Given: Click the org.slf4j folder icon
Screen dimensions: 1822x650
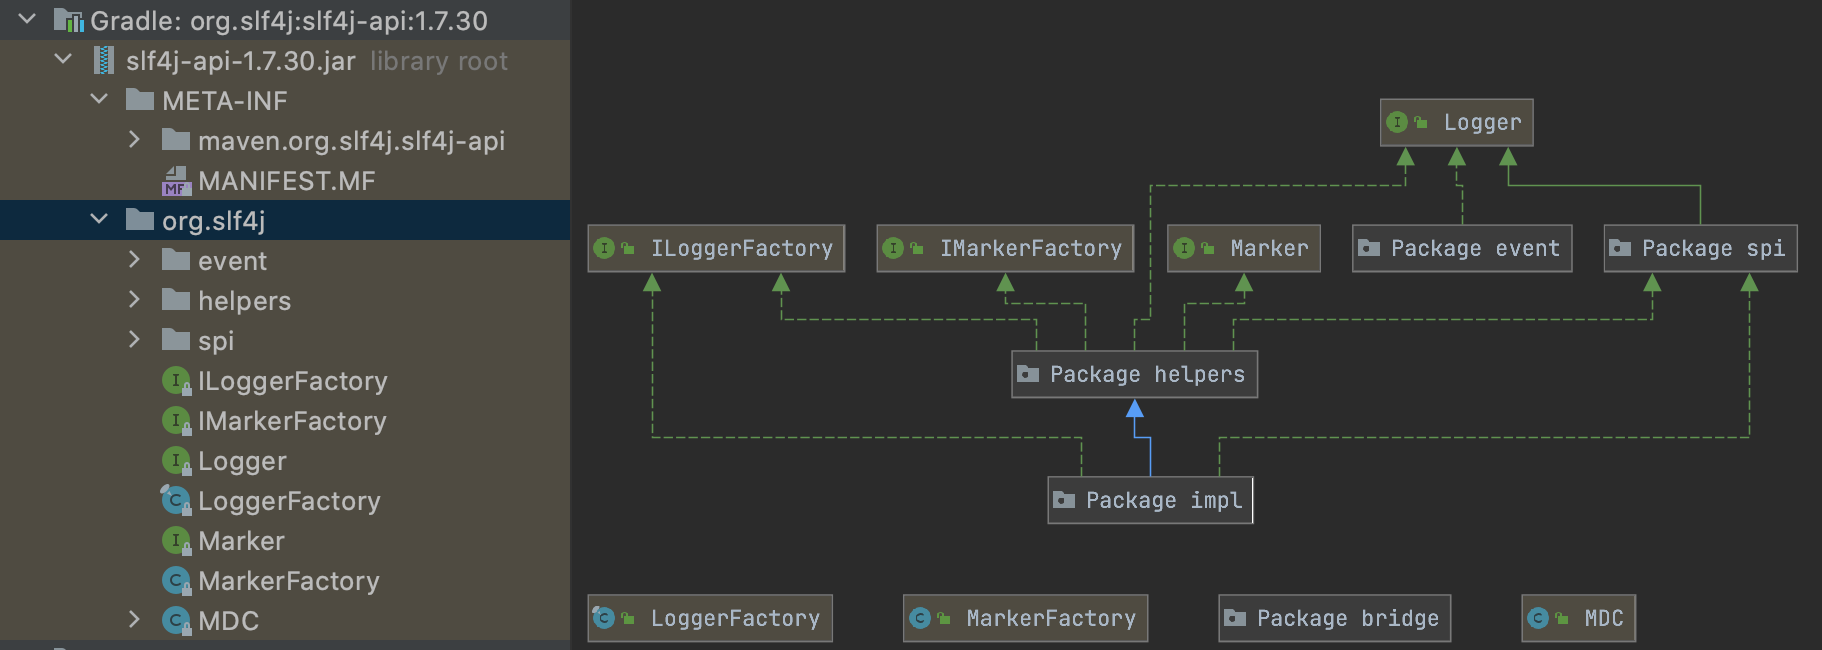Looking at the screenshot, I should pyautogui.click(x=140, y=219).
